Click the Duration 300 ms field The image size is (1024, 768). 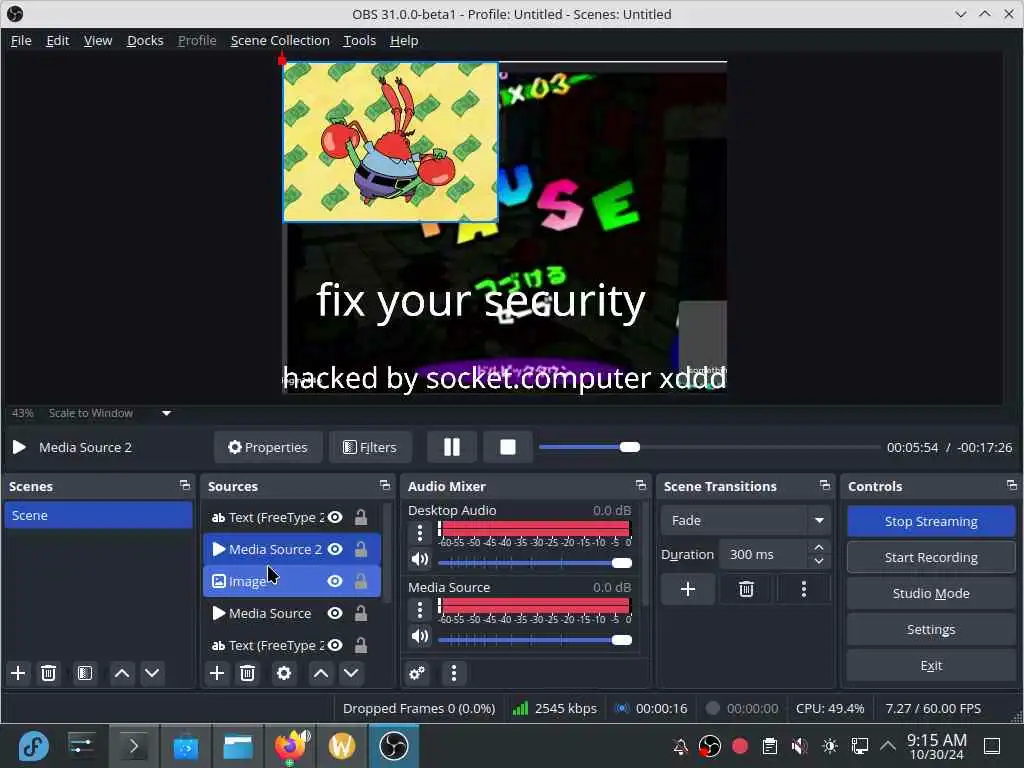tap(764, 554)
